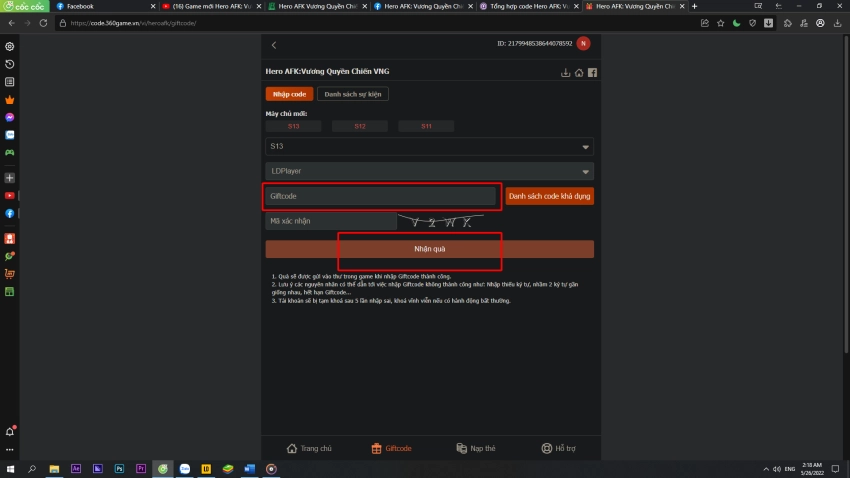Refresh the captcha image

coord(441,221)
